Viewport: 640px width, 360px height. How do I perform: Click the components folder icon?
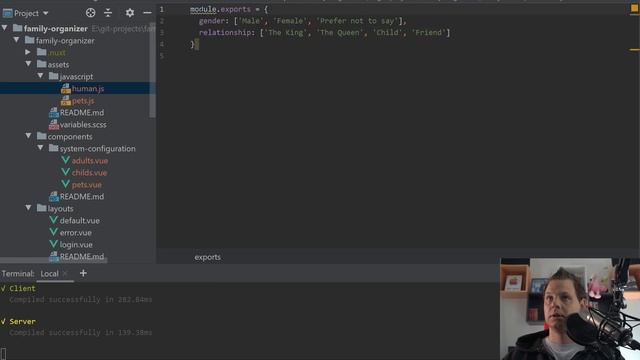(41, 136)
